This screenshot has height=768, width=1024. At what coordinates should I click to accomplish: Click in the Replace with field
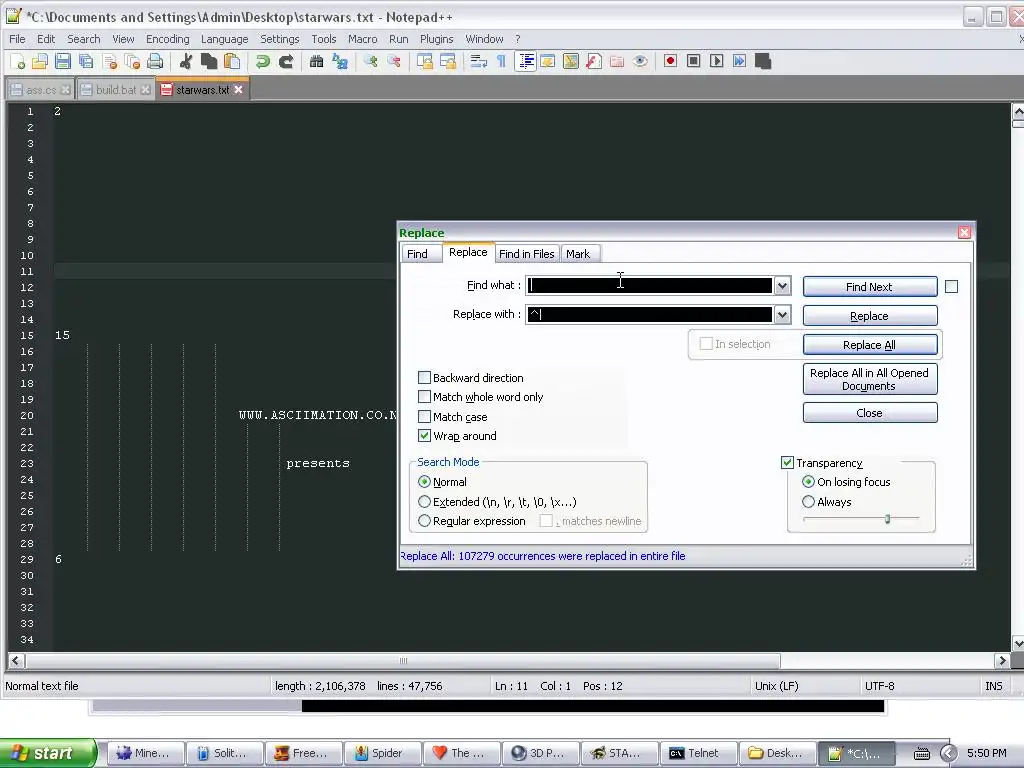(650, 315)
